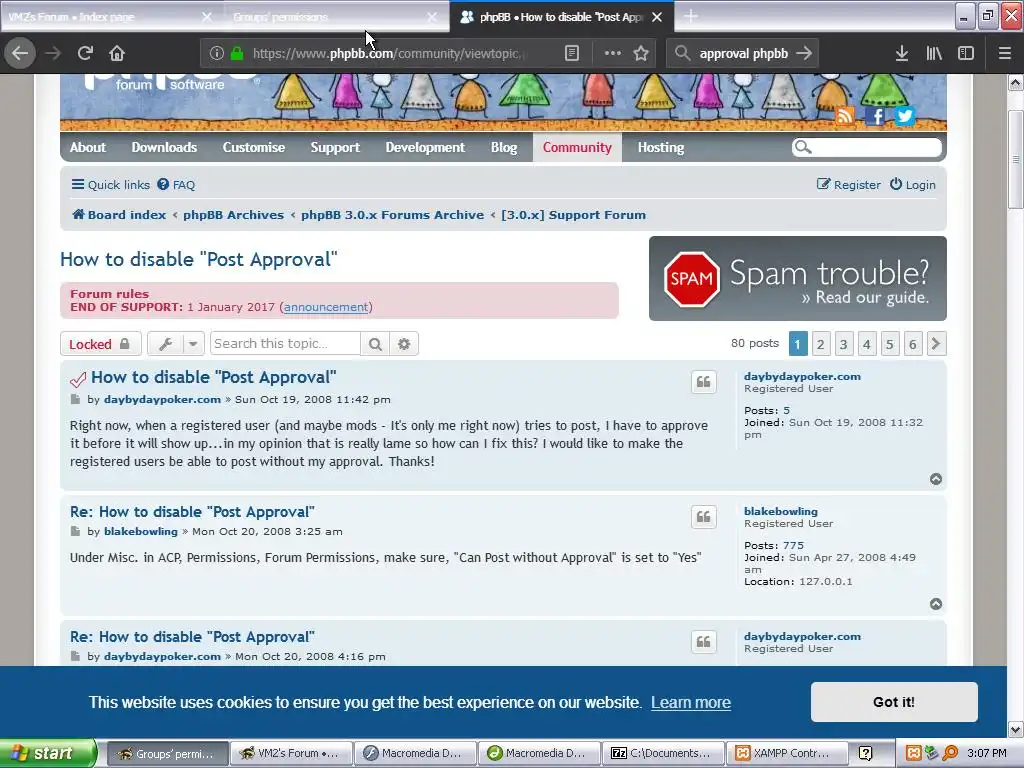Open the Development menu item
Image resolution: width=1024 pixels, height=768 pixels.
425,148
